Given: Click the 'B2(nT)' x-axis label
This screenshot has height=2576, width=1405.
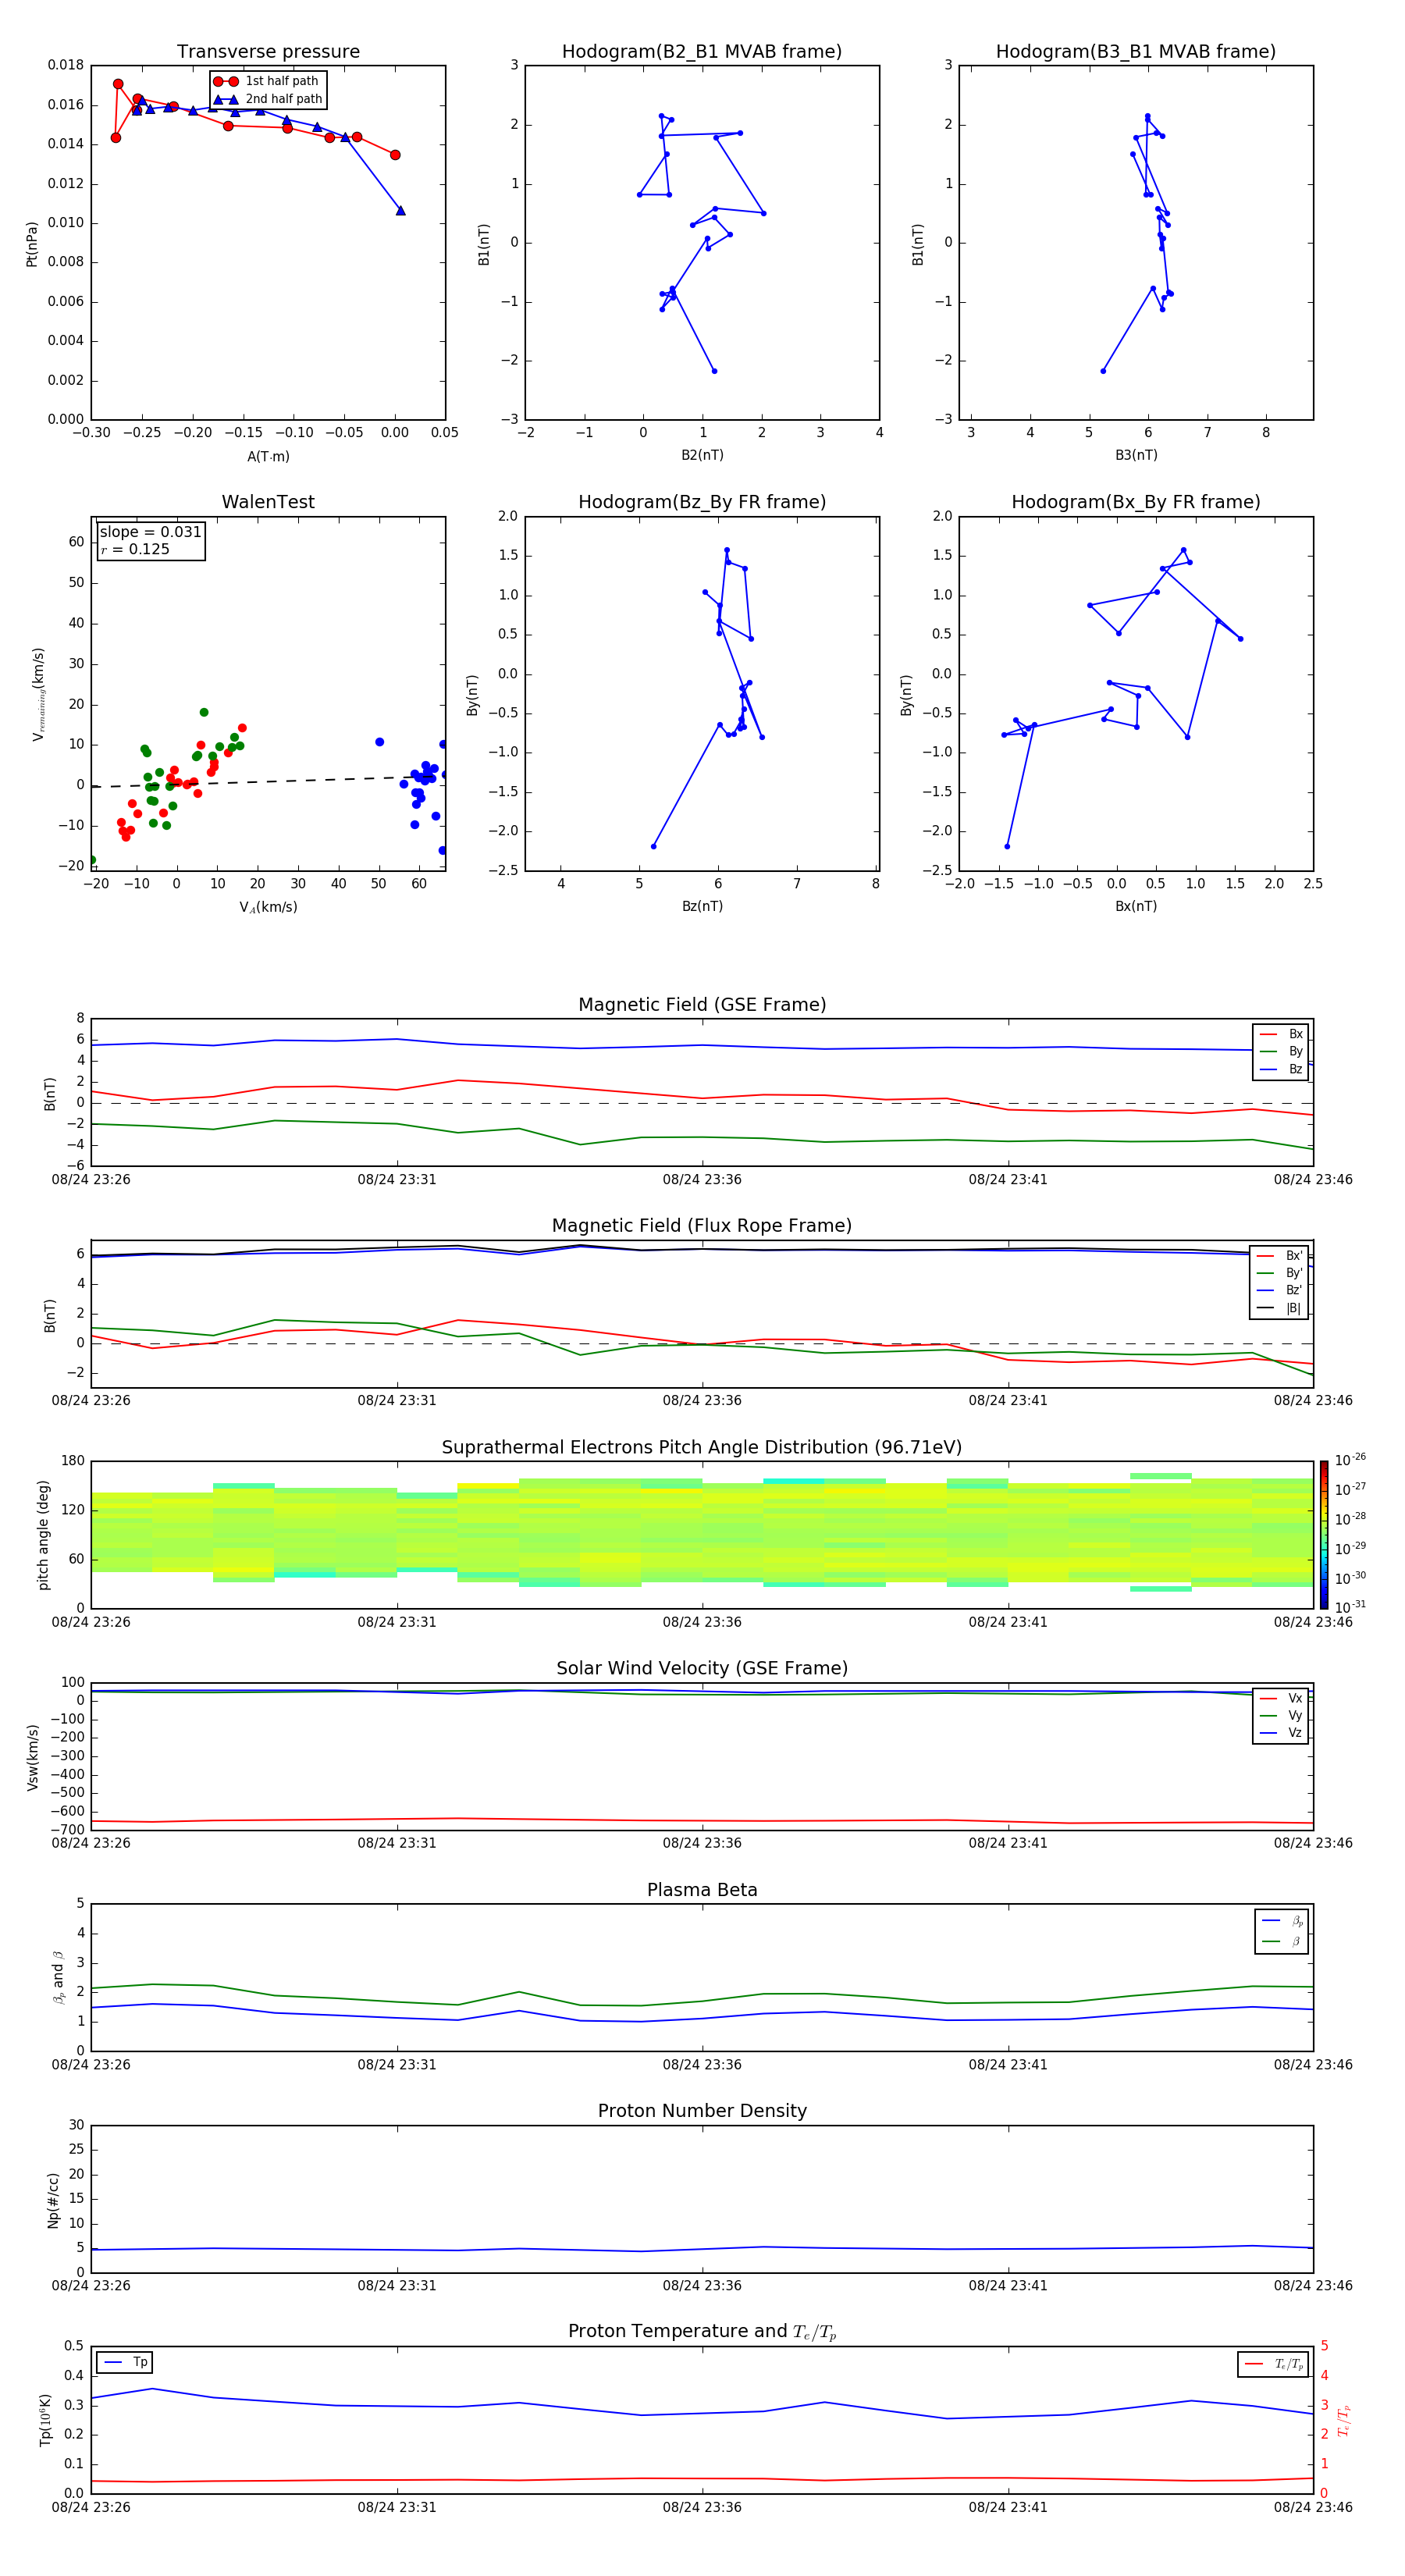Looking at the screenshot, I should click(702, 455).
